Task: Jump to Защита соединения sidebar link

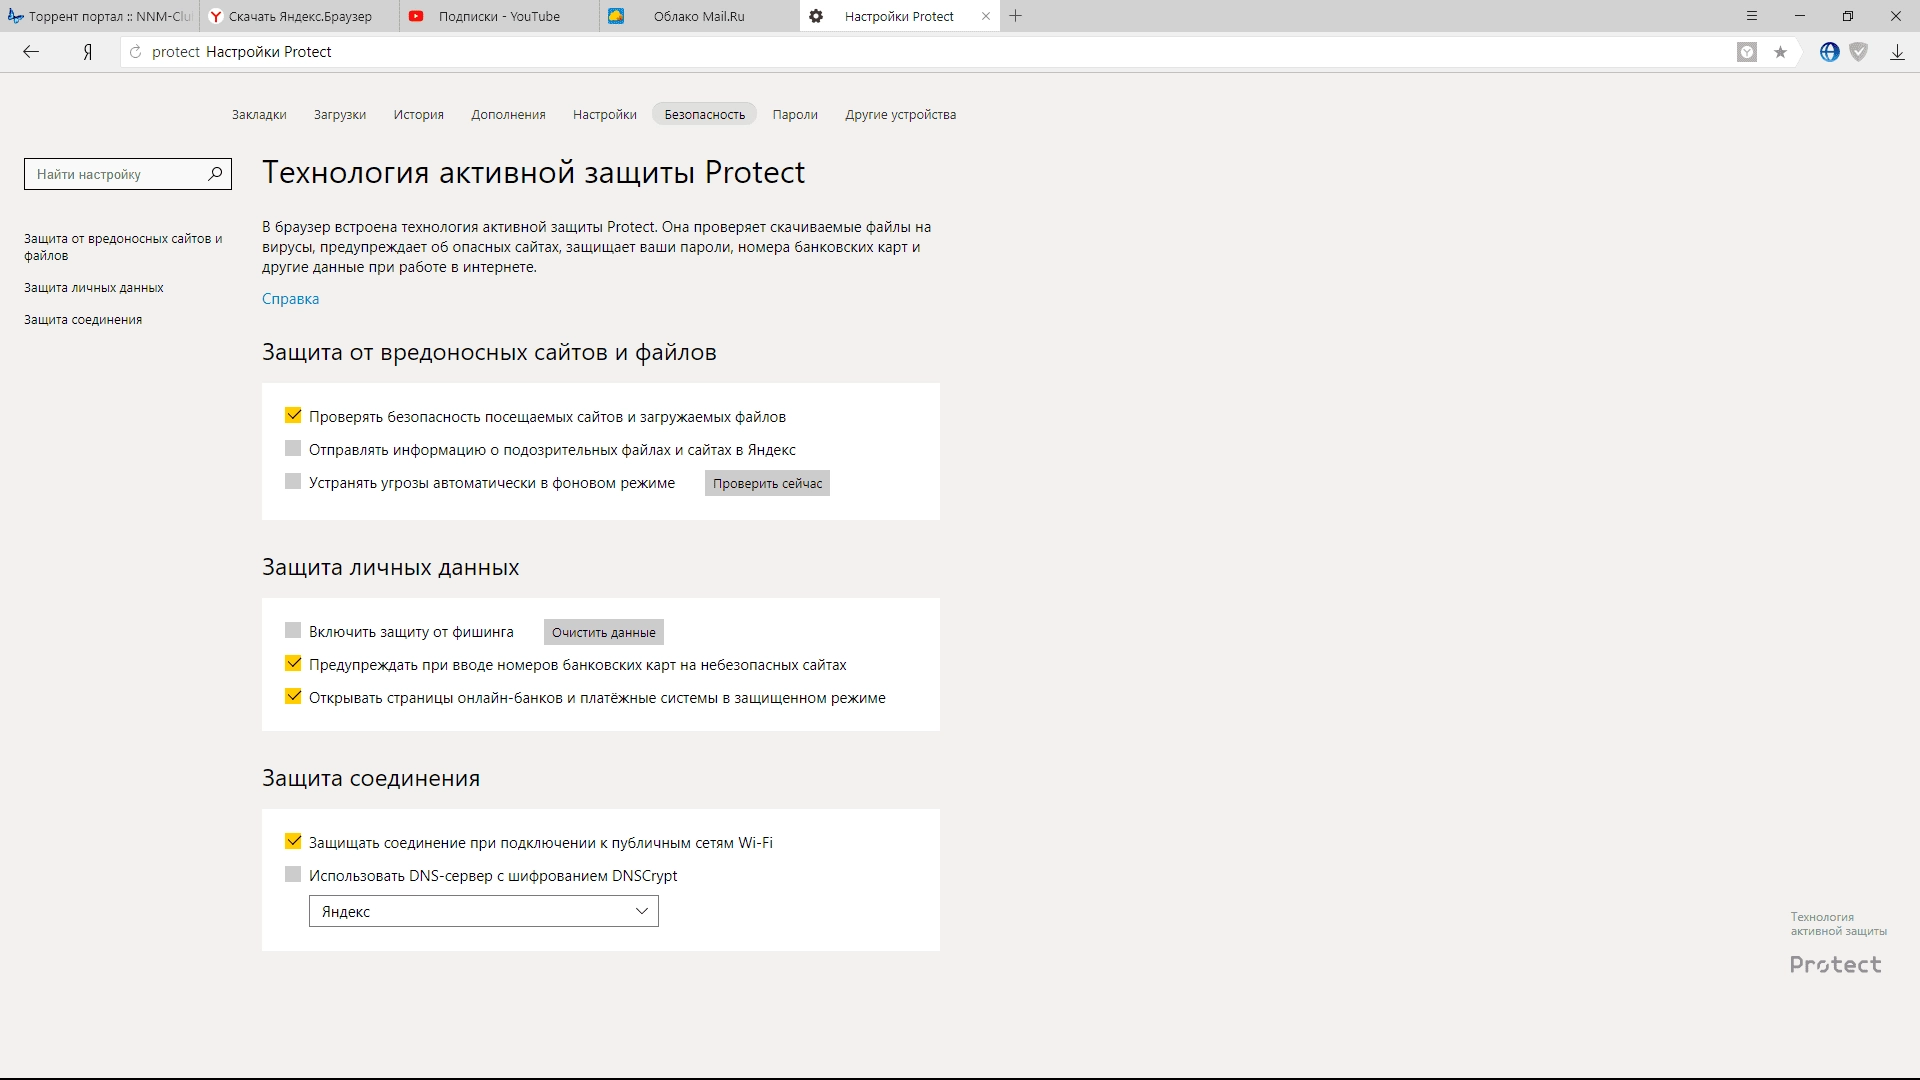Action: coord(83,320)
